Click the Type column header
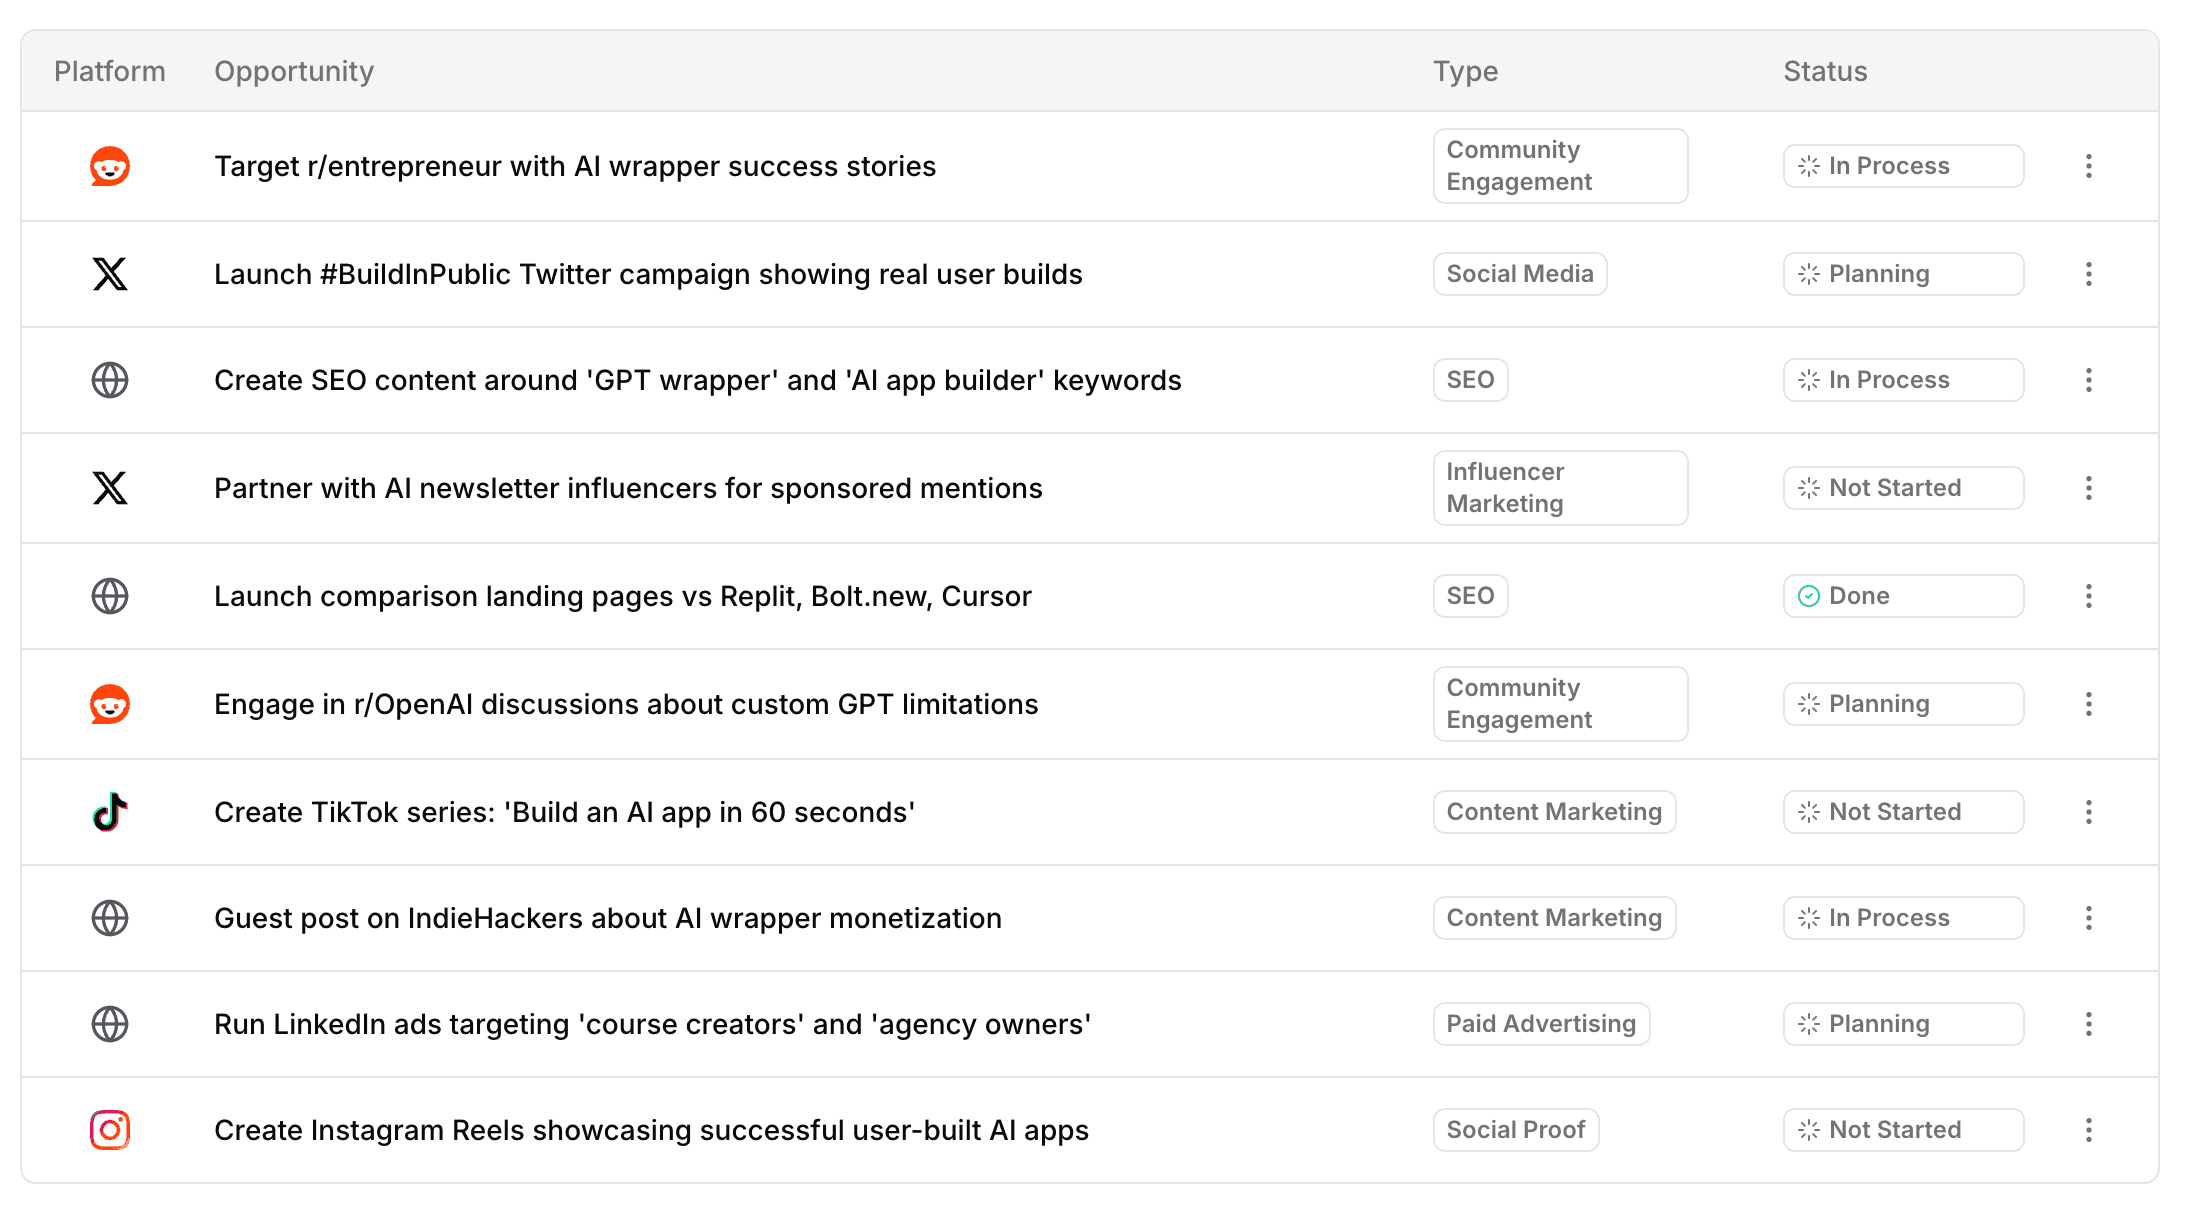 [1465, 71]
